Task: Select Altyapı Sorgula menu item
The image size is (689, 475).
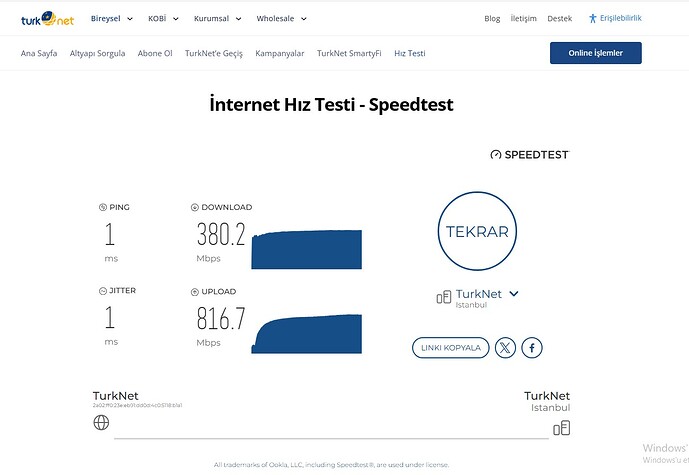Action: point(97,53)
